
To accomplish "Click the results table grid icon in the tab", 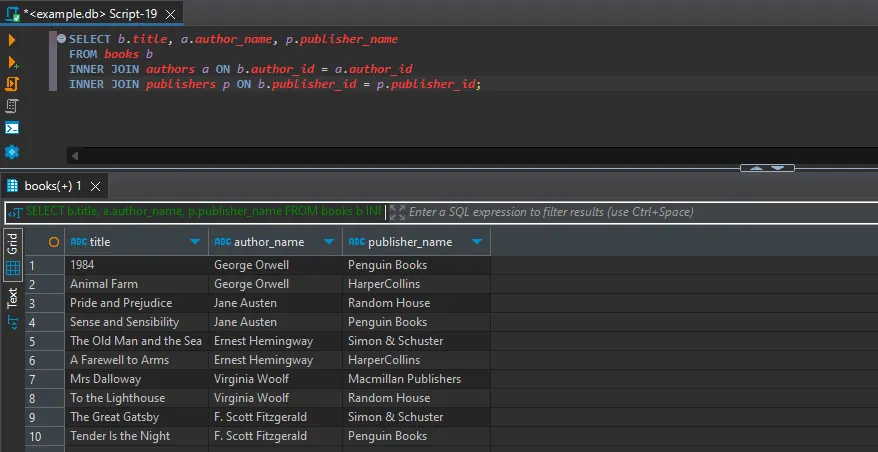I will (12, 186).
